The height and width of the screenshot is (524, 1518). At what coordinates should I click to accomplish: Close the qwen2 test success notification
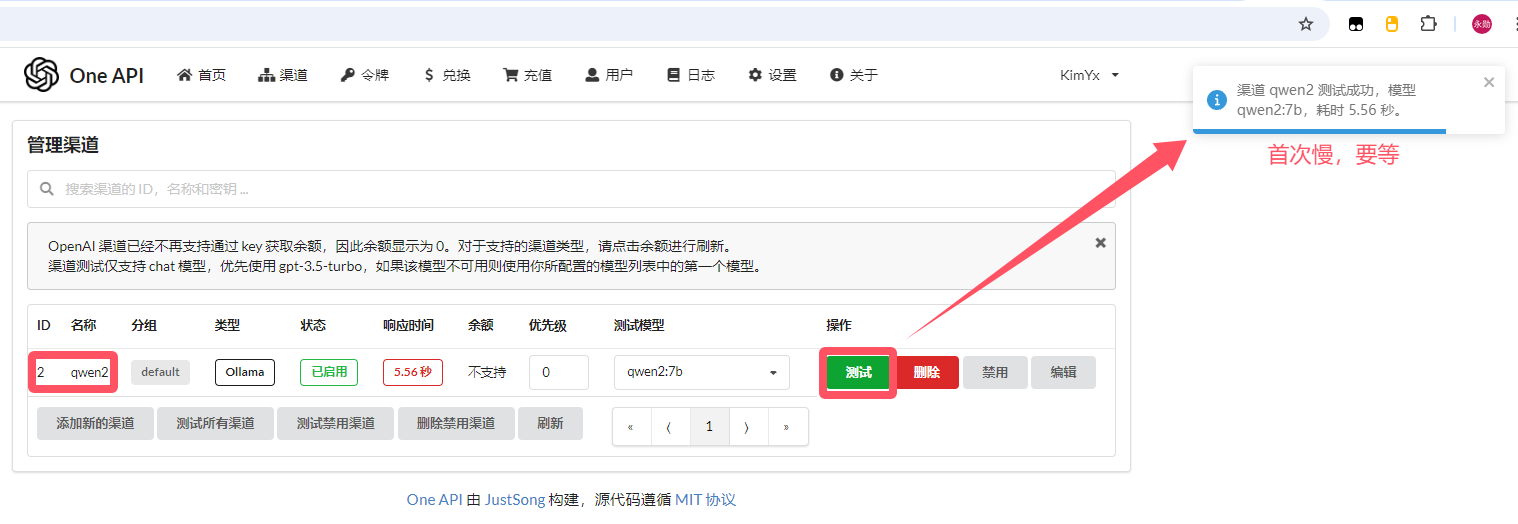coord(1489,82)
